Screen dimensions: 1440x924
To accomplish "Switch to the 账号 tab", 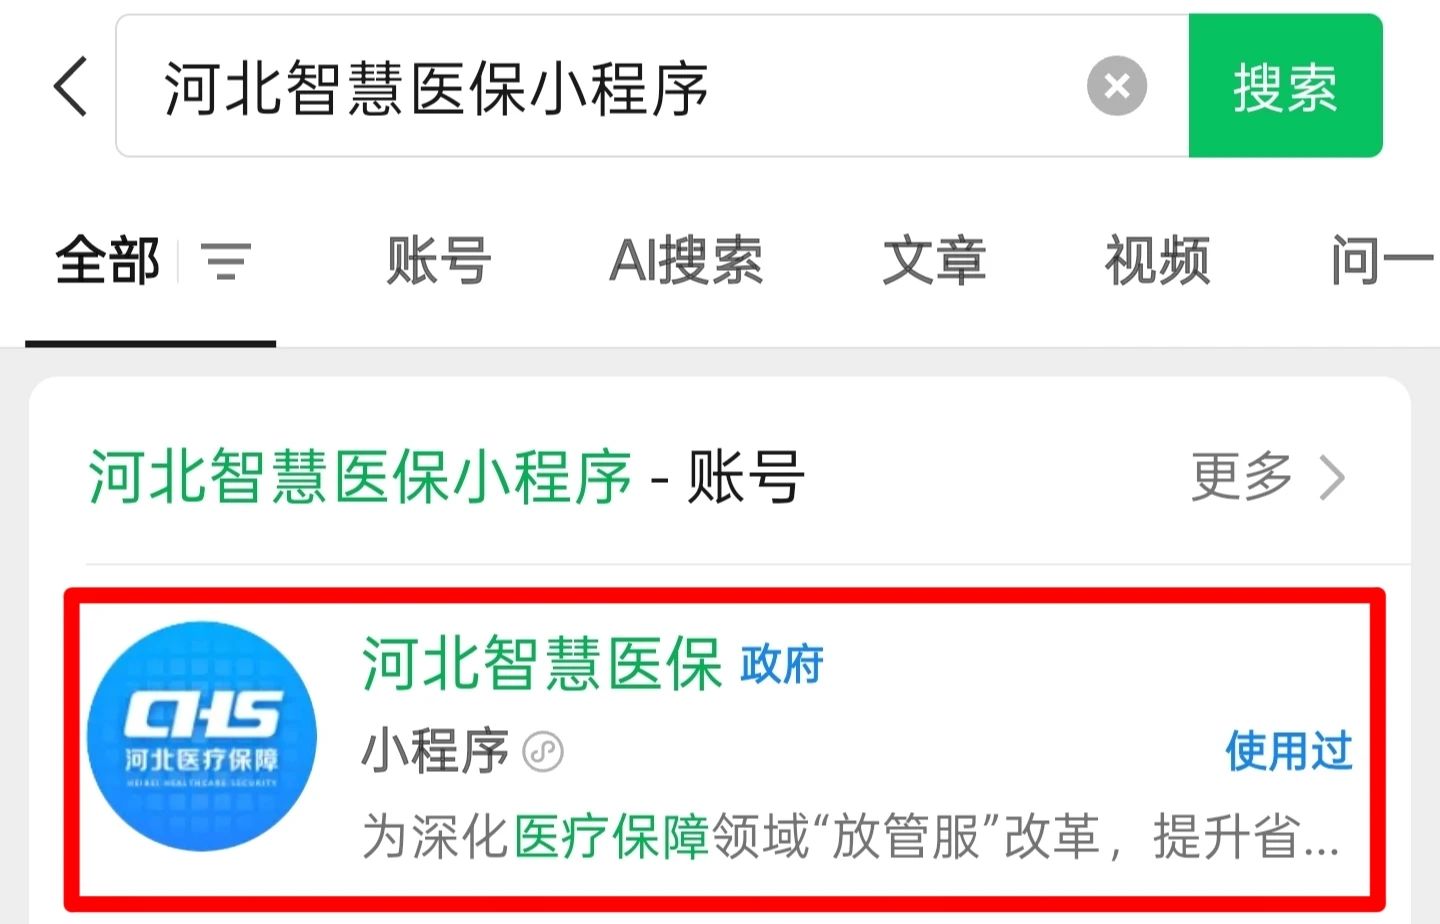I will (x=439, y=261).
